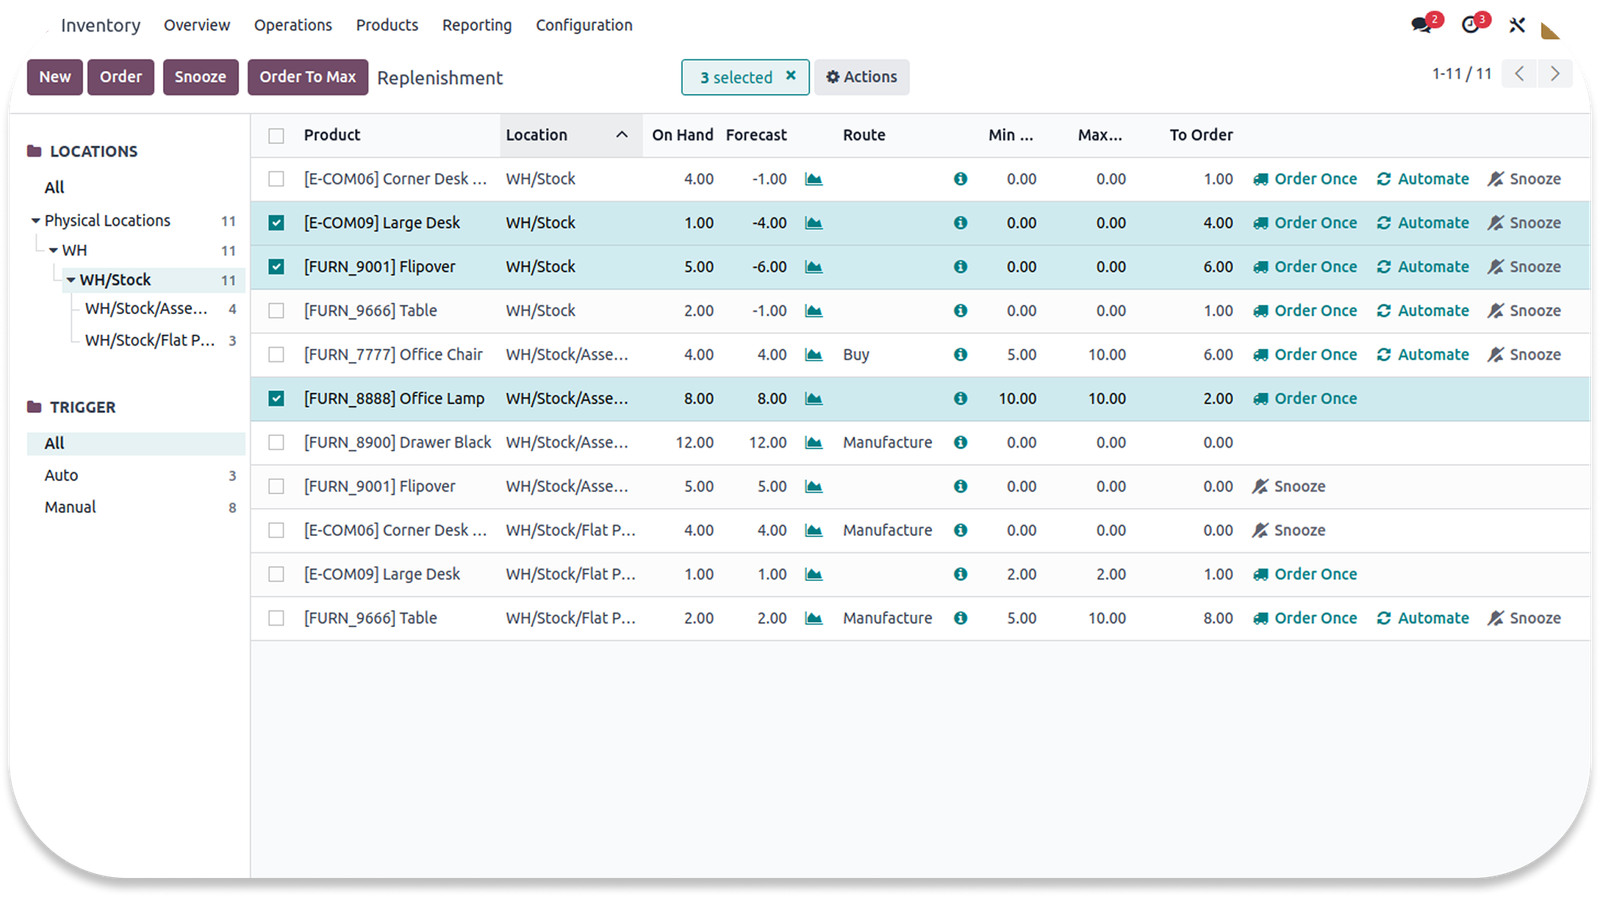Click the truck Order Once for Office Lamp

click(1305, 399)
